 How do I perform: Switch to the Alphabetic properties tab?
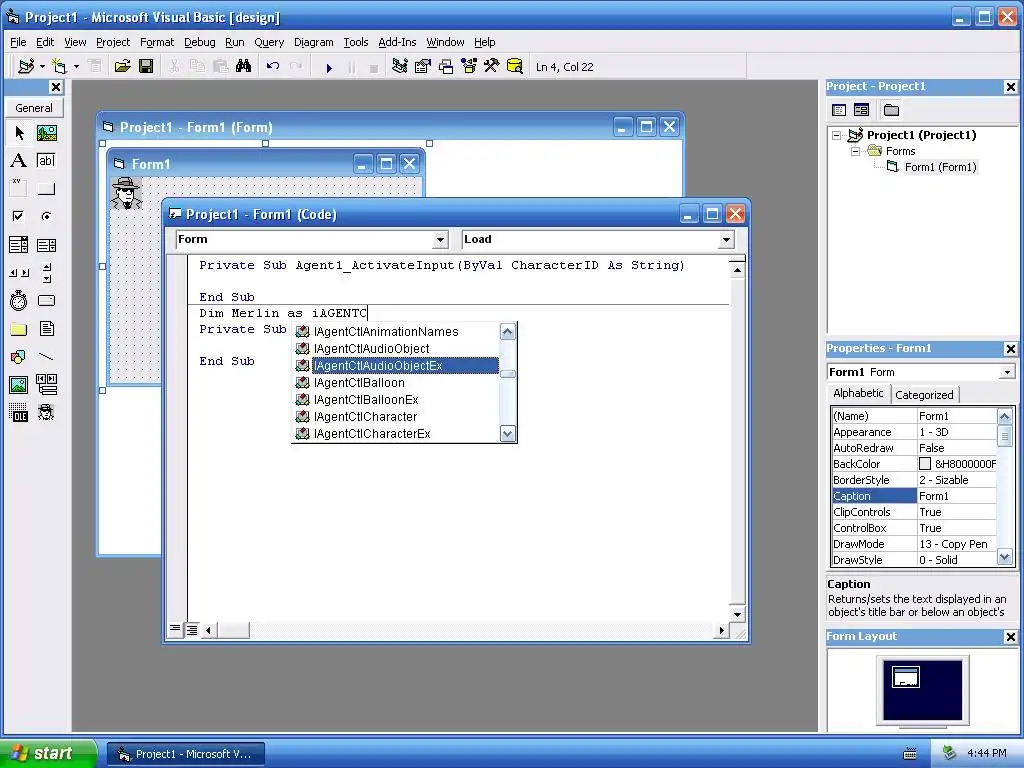(858, 393)
